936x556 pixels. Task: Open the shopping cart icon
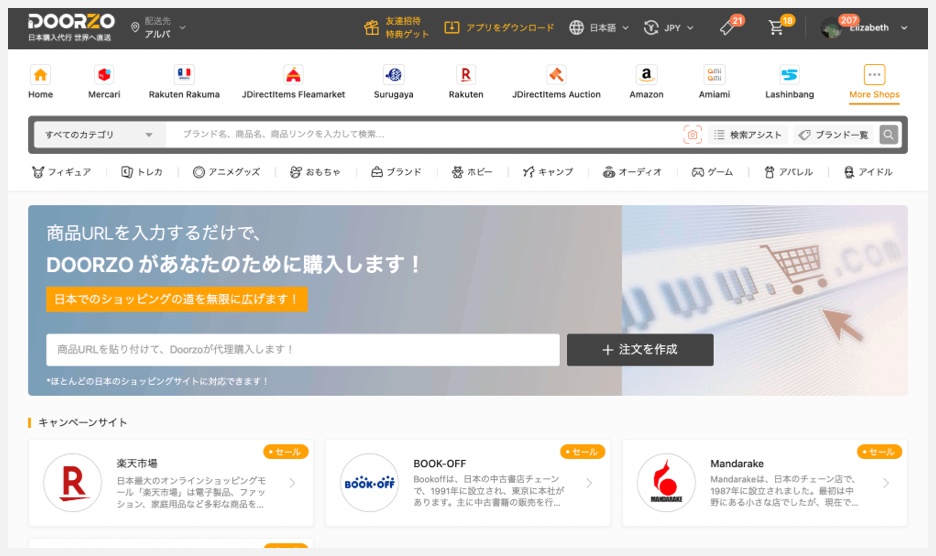776,27
